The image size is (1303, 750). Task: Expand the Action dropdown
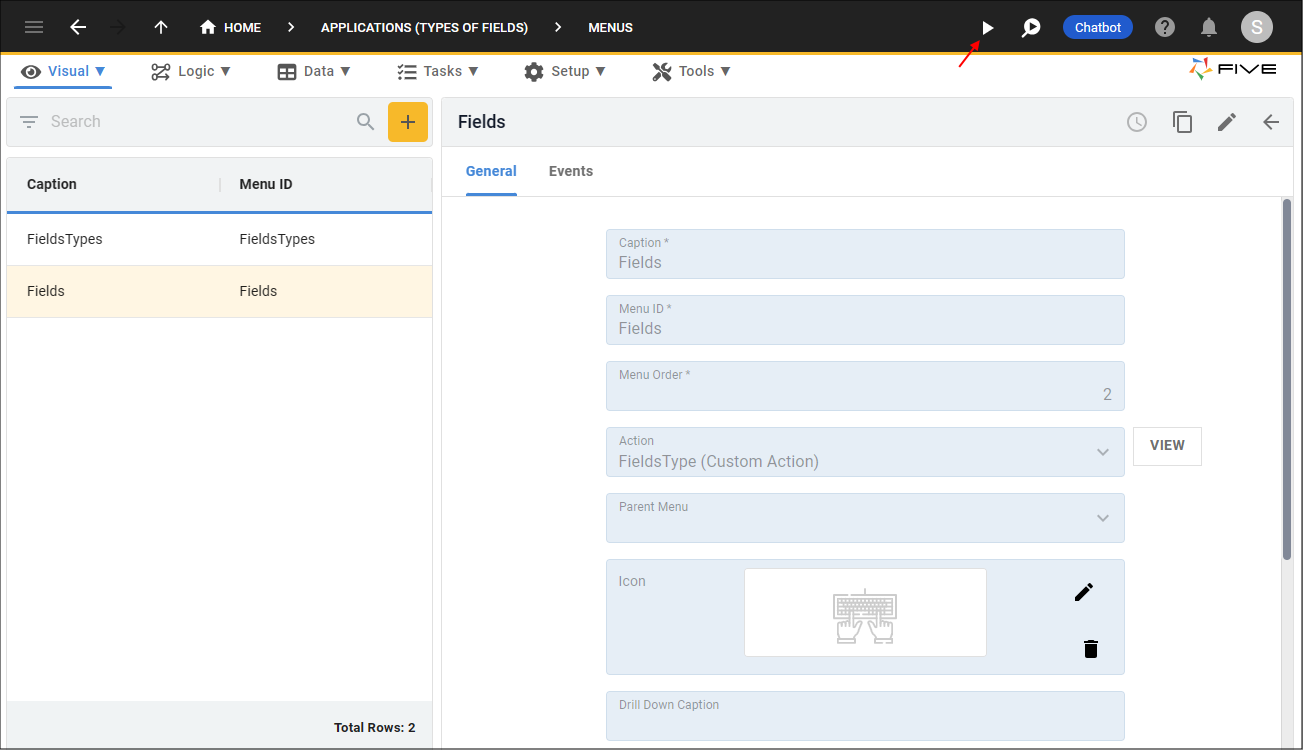point(1102,452)
